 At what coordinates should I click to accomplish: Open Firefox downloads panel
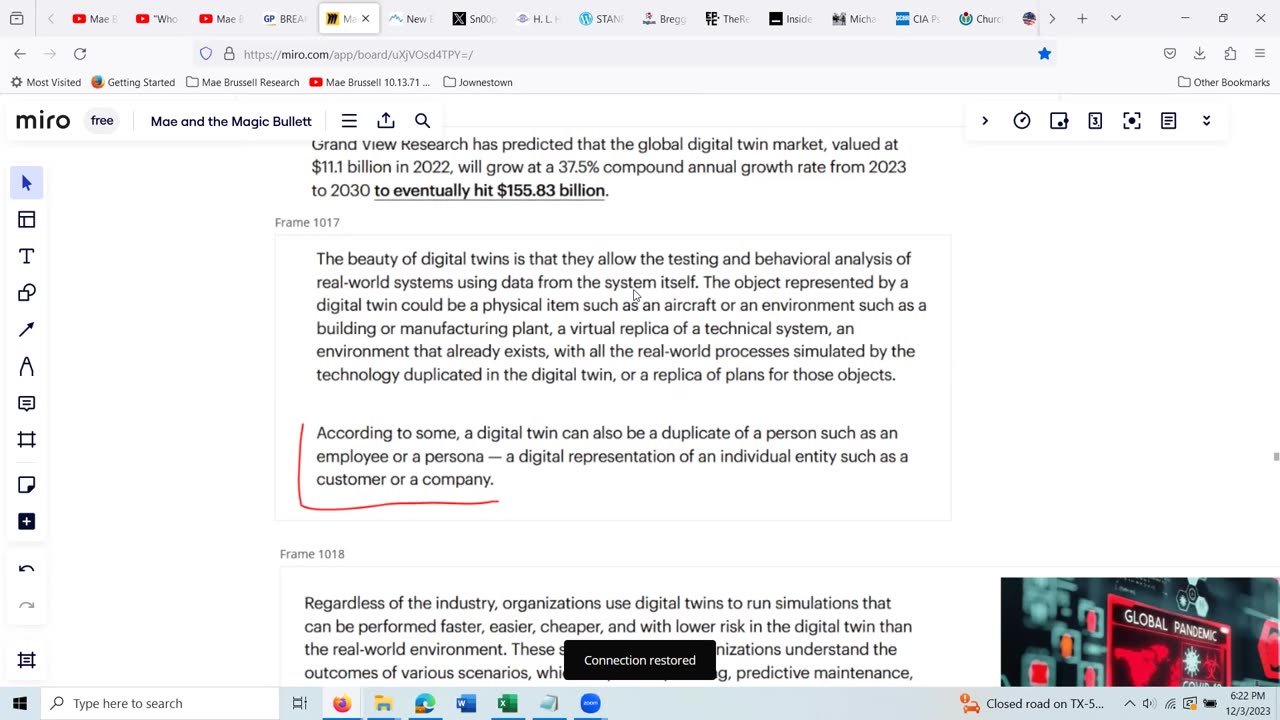coord(1200,54)
